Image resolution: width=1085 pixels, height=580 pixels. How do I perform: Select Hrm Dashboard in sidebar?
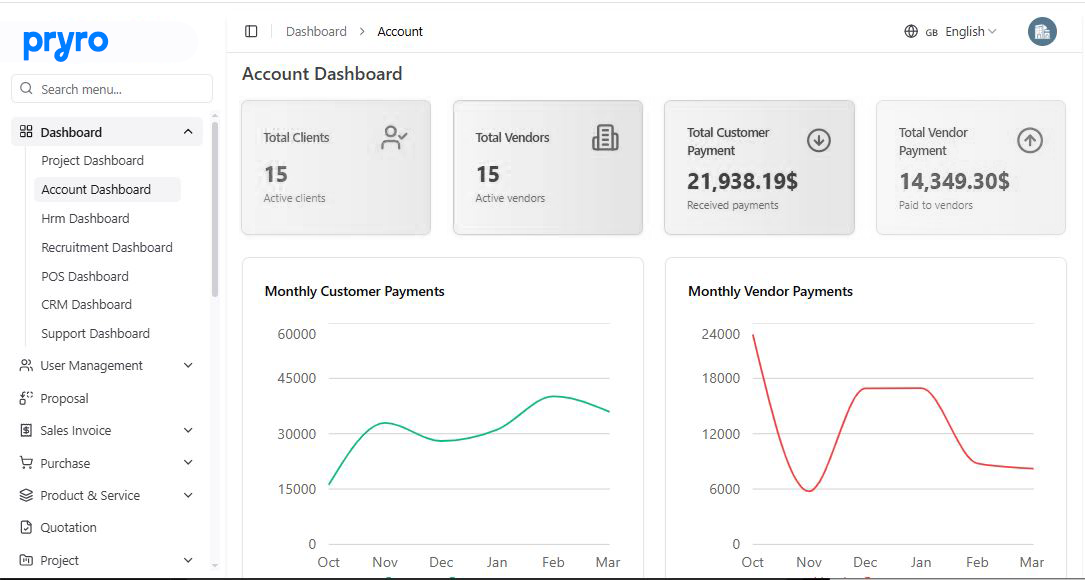[85, 219]
